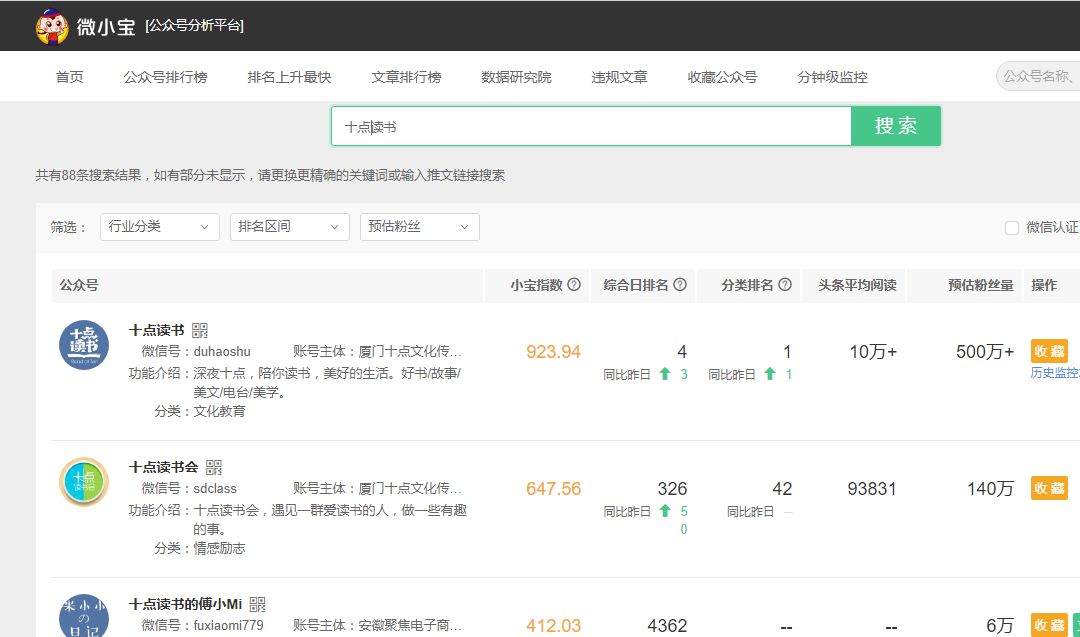Click the green 搜索 button

pos(895,128)
